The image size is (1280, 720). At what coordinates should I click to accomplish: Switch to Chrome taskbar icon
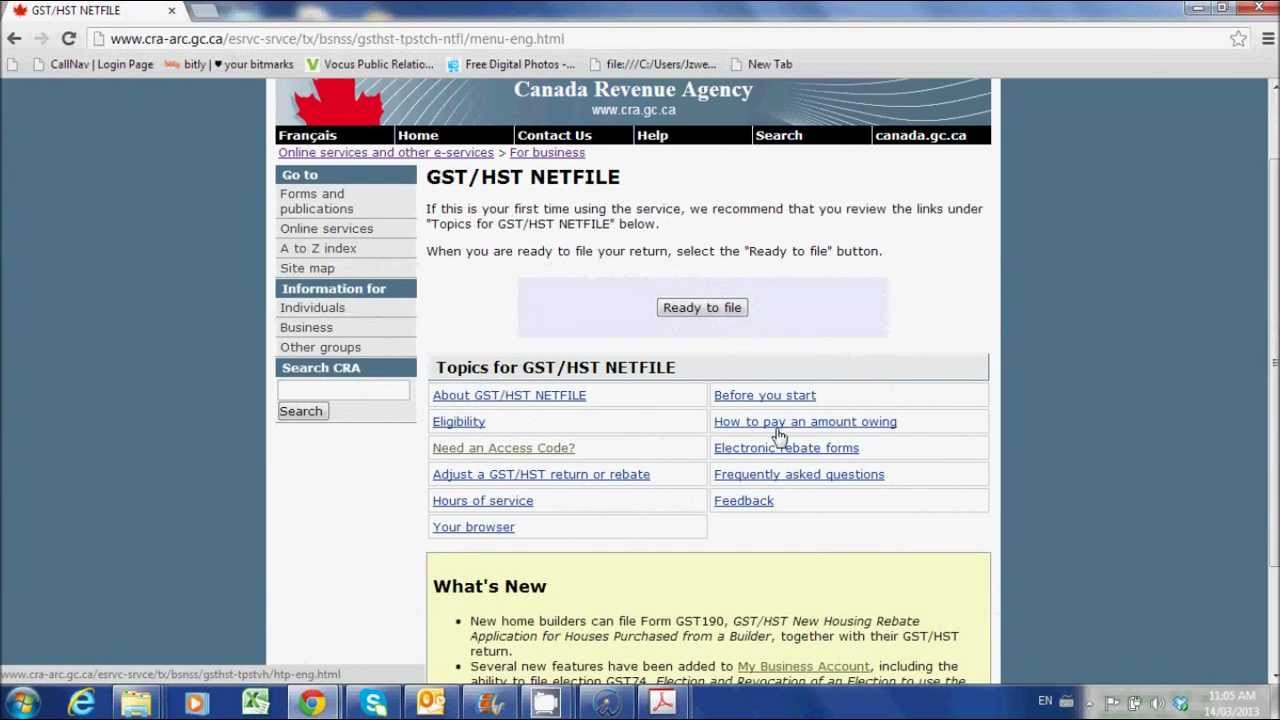point(313,703)
